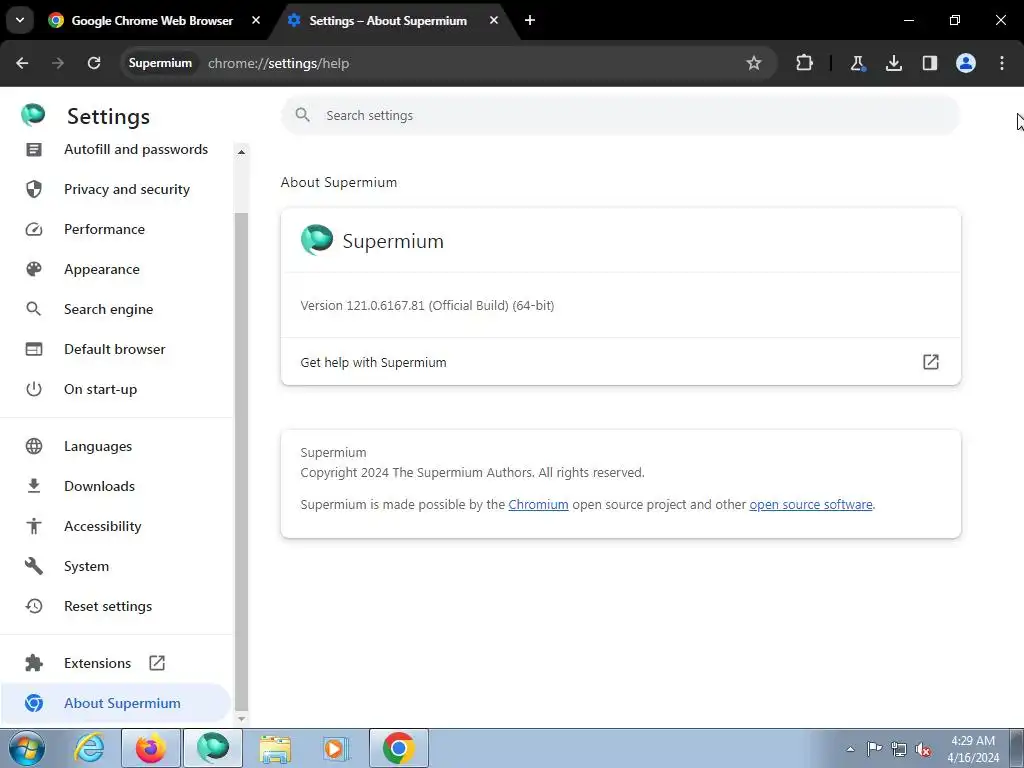This screenshot has width=1024, height=768.
Task: Open the open source software link
Action: (810, 505)
